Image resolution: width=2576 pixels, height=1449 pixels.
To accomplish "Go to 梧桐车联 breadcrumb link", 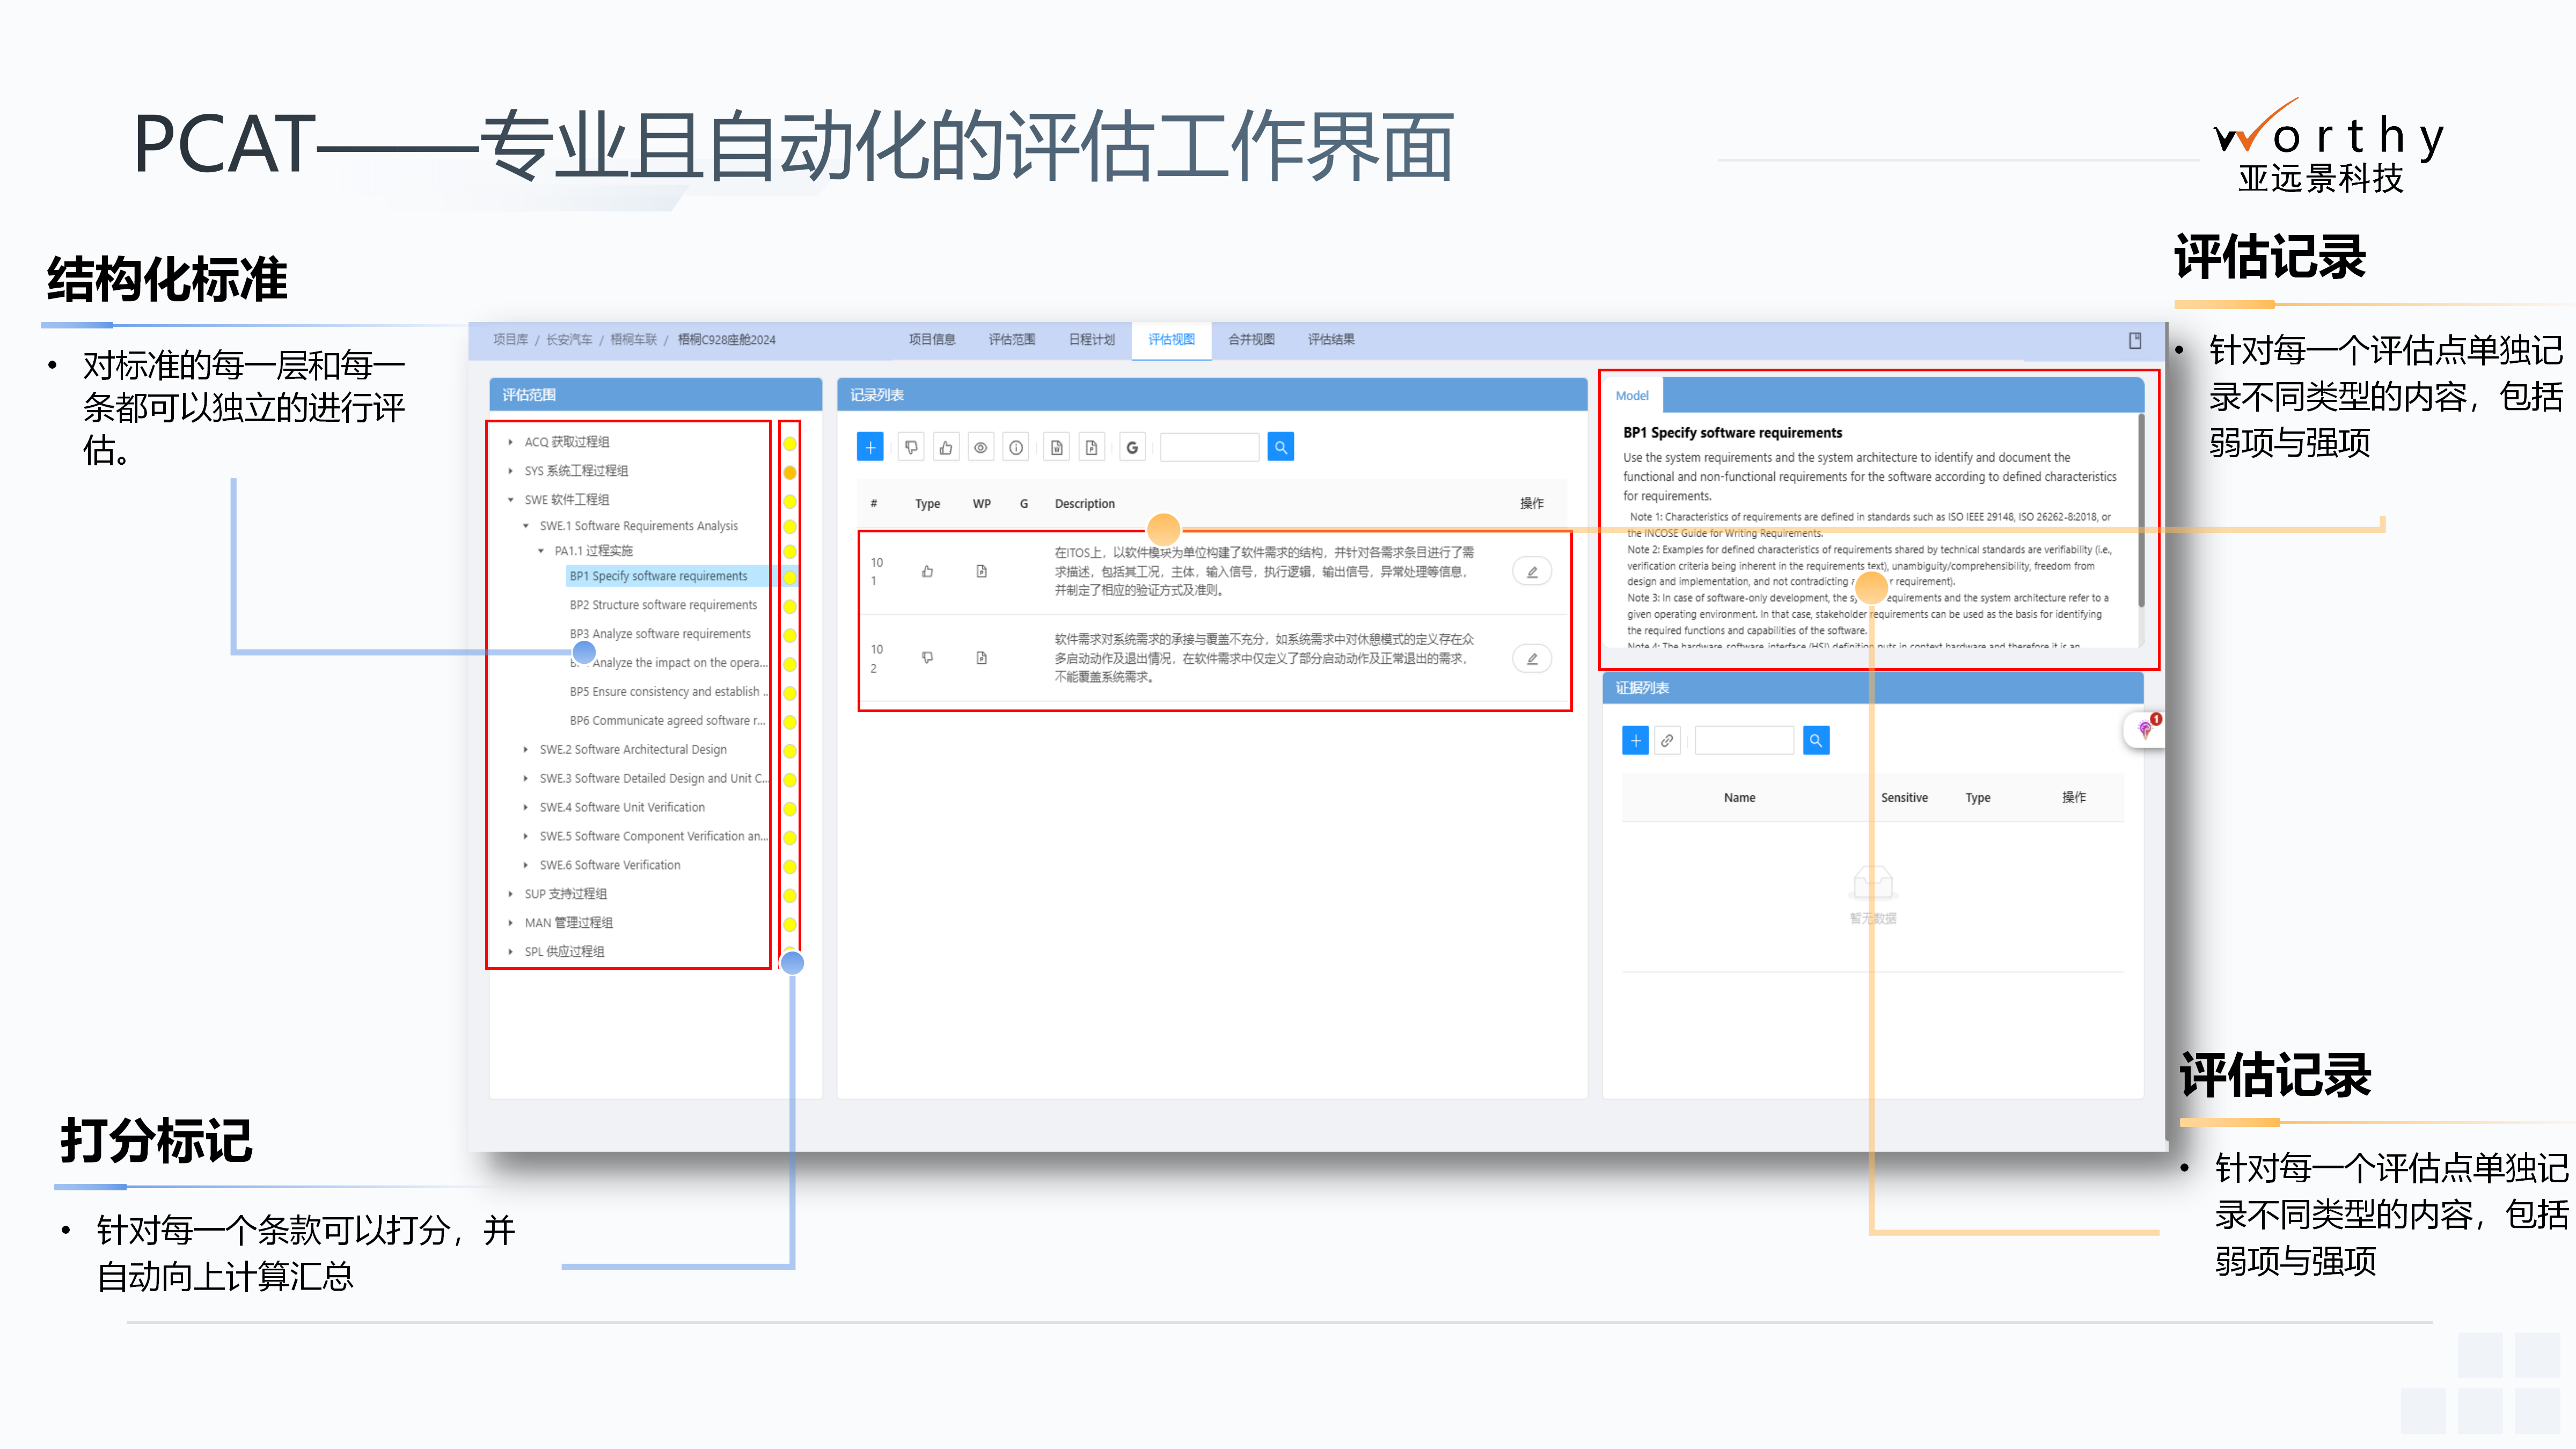I will 634,340.
